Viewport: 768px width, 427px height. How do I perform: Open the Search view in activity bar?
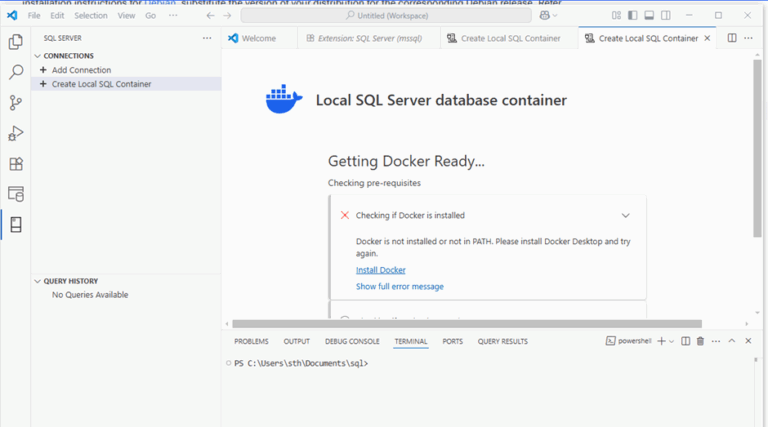[15, 72]
